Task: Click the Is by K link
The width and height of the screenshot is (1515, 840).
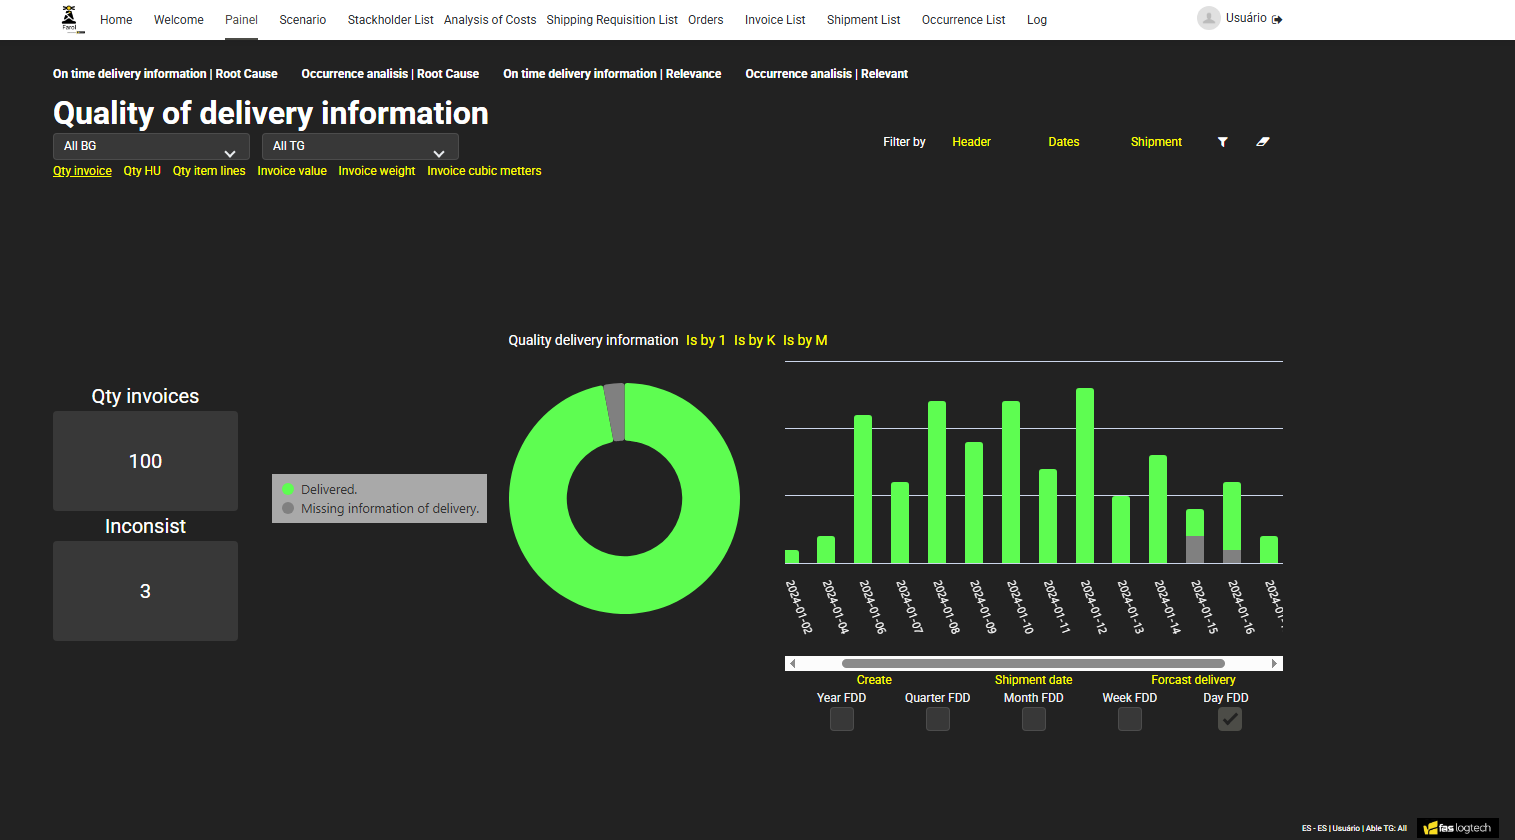Action: click(754, 340)
